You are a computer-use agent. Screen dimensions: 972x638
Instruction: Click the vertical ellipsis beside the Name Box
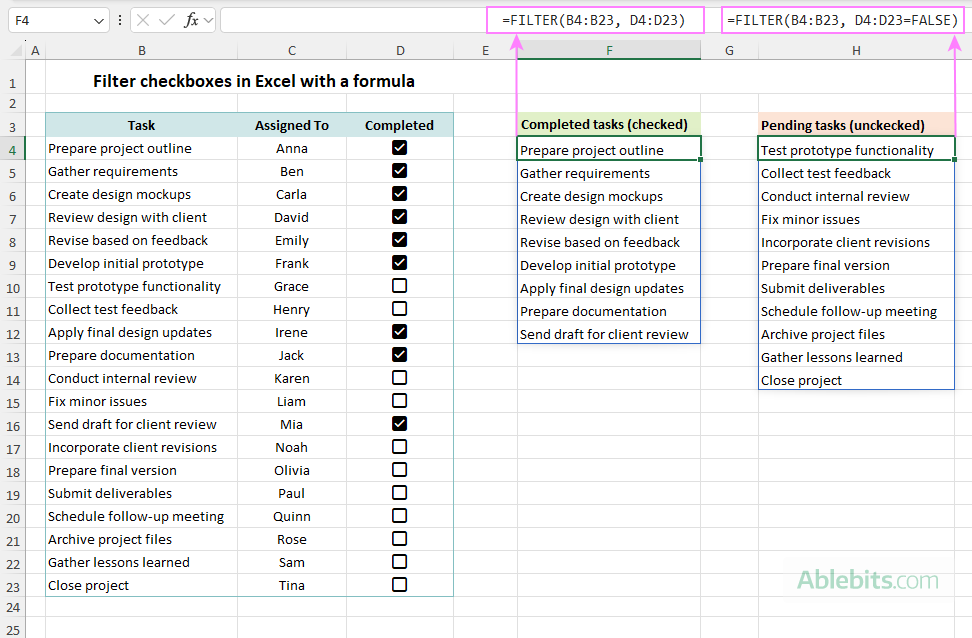click(119, 19)
